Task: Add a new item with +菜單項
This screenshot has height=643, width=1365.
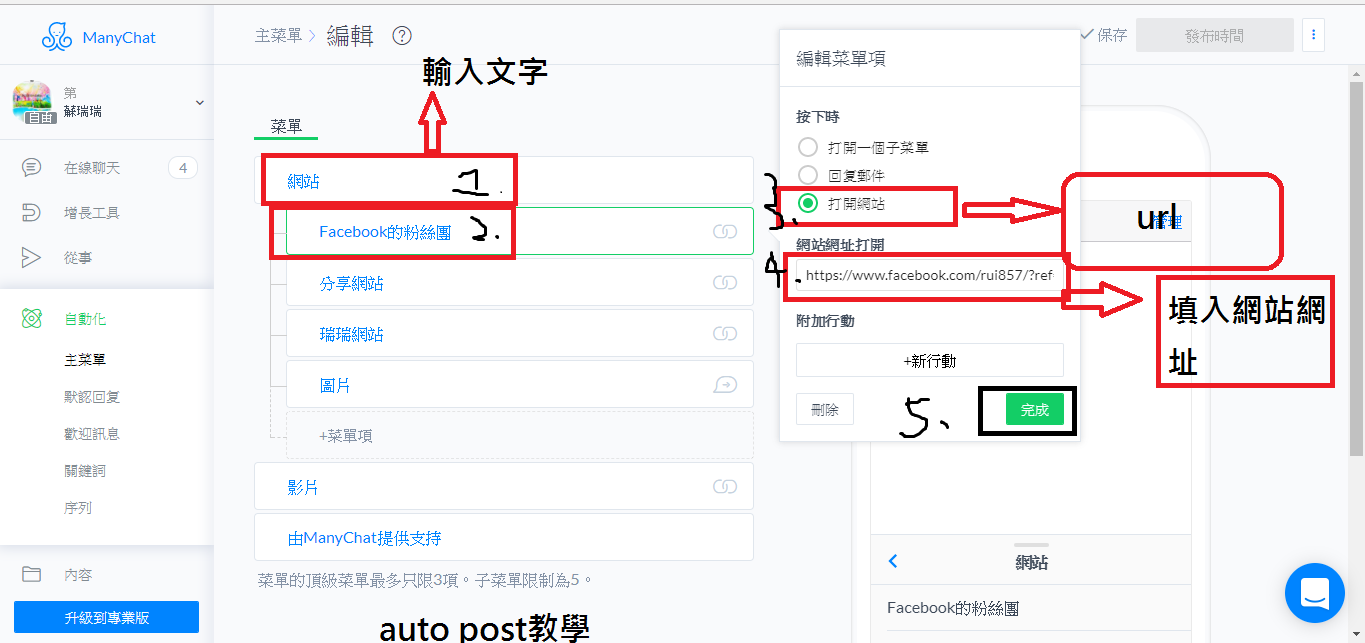Action: 520,436
